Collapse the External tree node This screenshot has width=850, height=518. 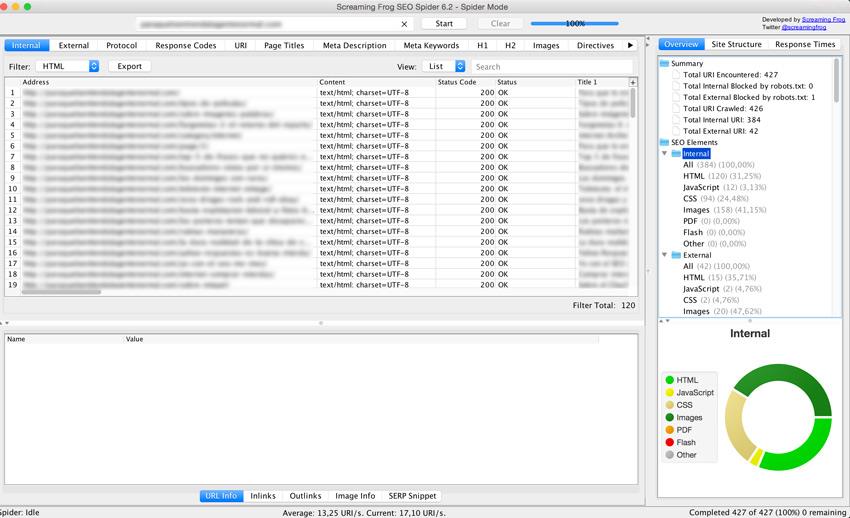665,255
